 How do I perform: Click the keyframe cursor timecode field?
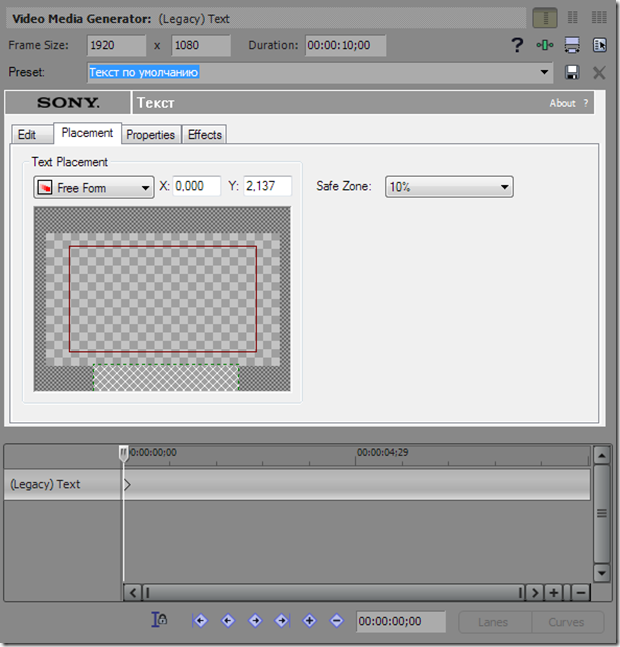point(401,621)
